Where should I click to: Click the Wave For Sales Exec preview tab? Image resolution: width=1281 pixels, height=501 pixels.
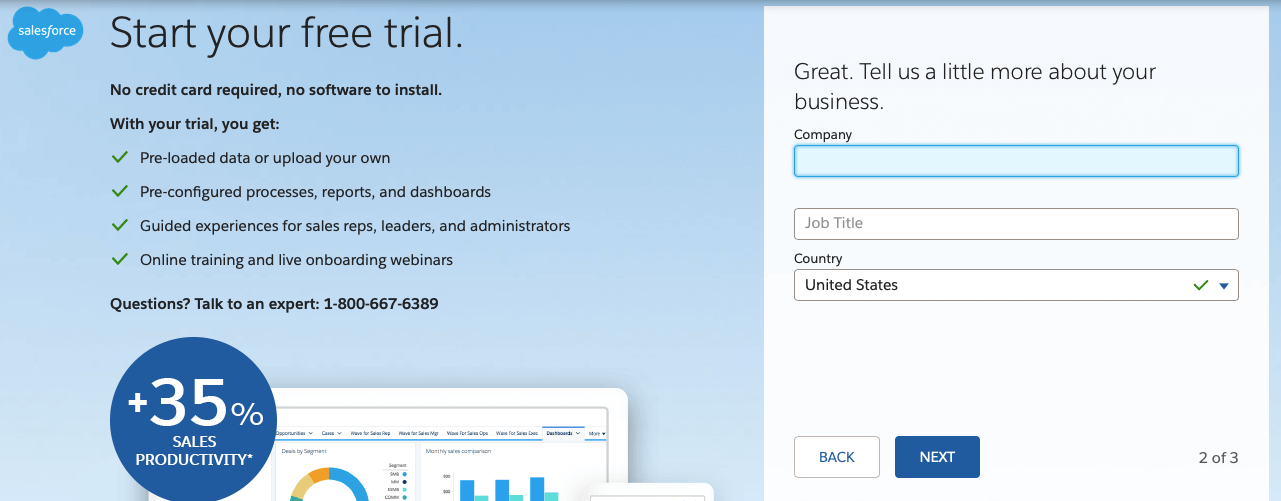517,433
